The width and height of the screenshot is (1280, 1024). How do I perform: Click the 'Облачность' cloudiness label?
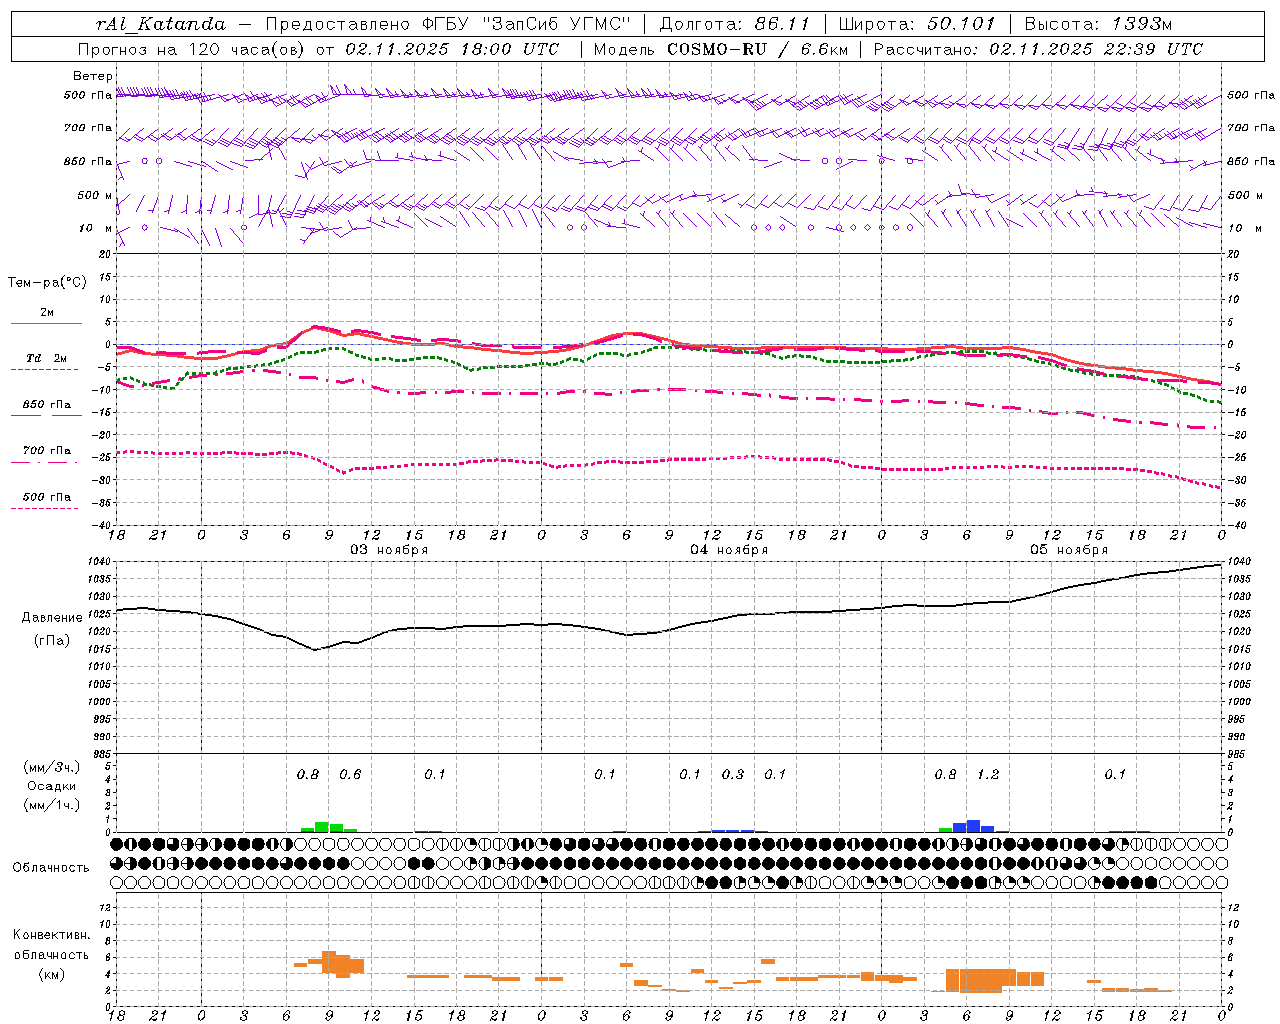point(51,868)
